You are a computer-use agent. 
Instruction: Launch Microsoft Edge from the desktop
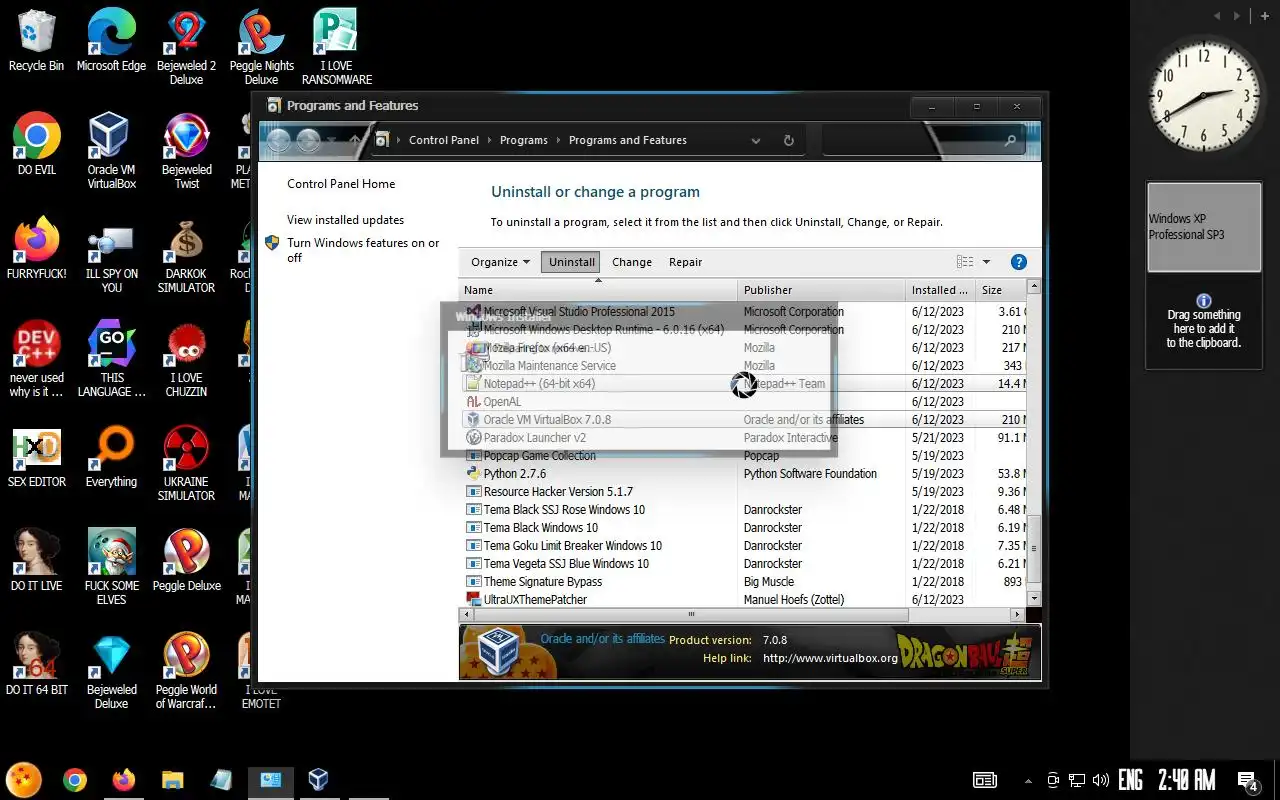coord(111,40)
